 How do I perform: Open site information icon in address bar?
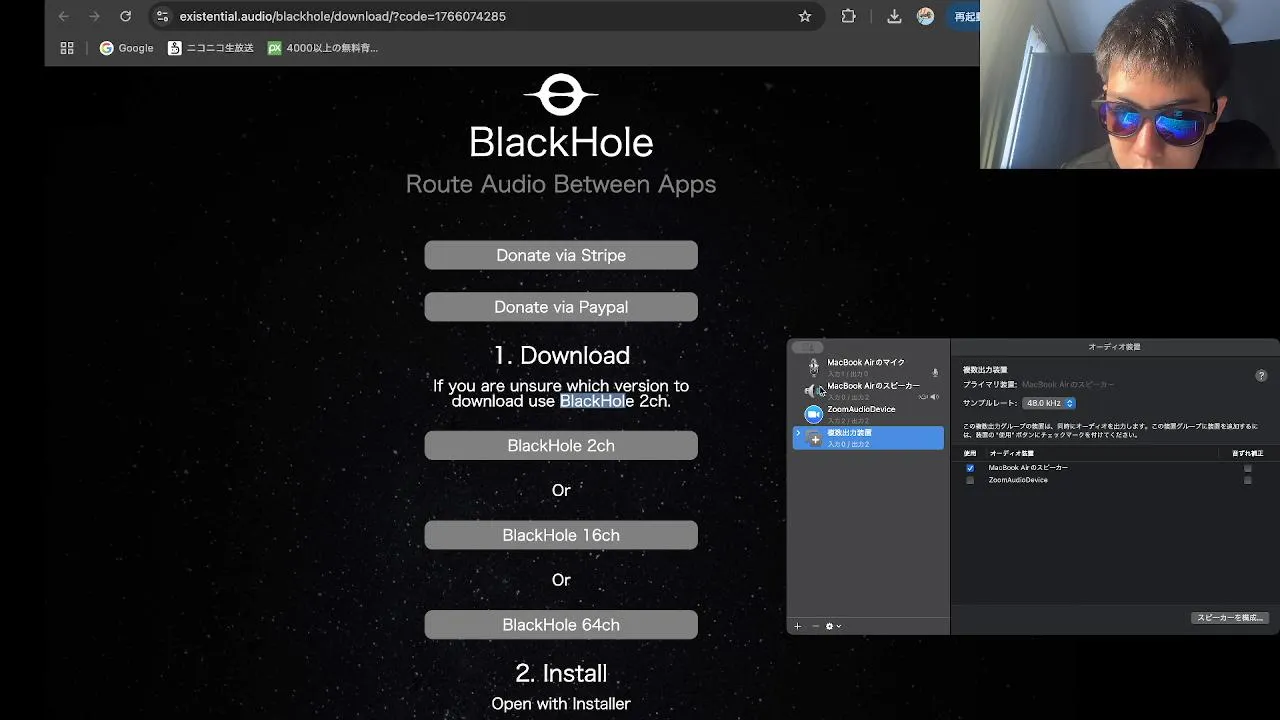163,16
